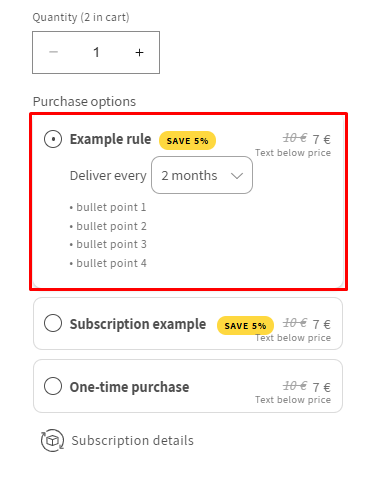Open the 2 months delivery dropdown

coord(202,175)
